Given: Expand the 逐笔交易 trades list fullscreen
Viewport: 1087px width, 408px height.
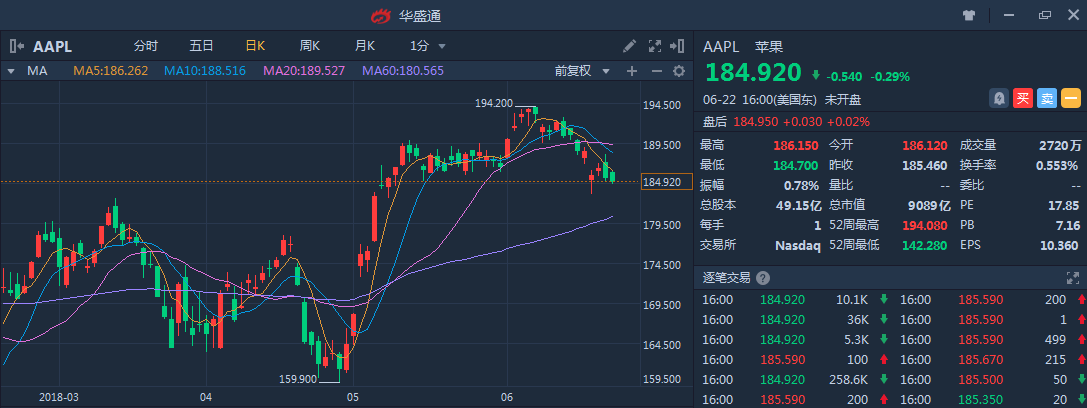Looking at the screenshot, I should pos(1074,278).
